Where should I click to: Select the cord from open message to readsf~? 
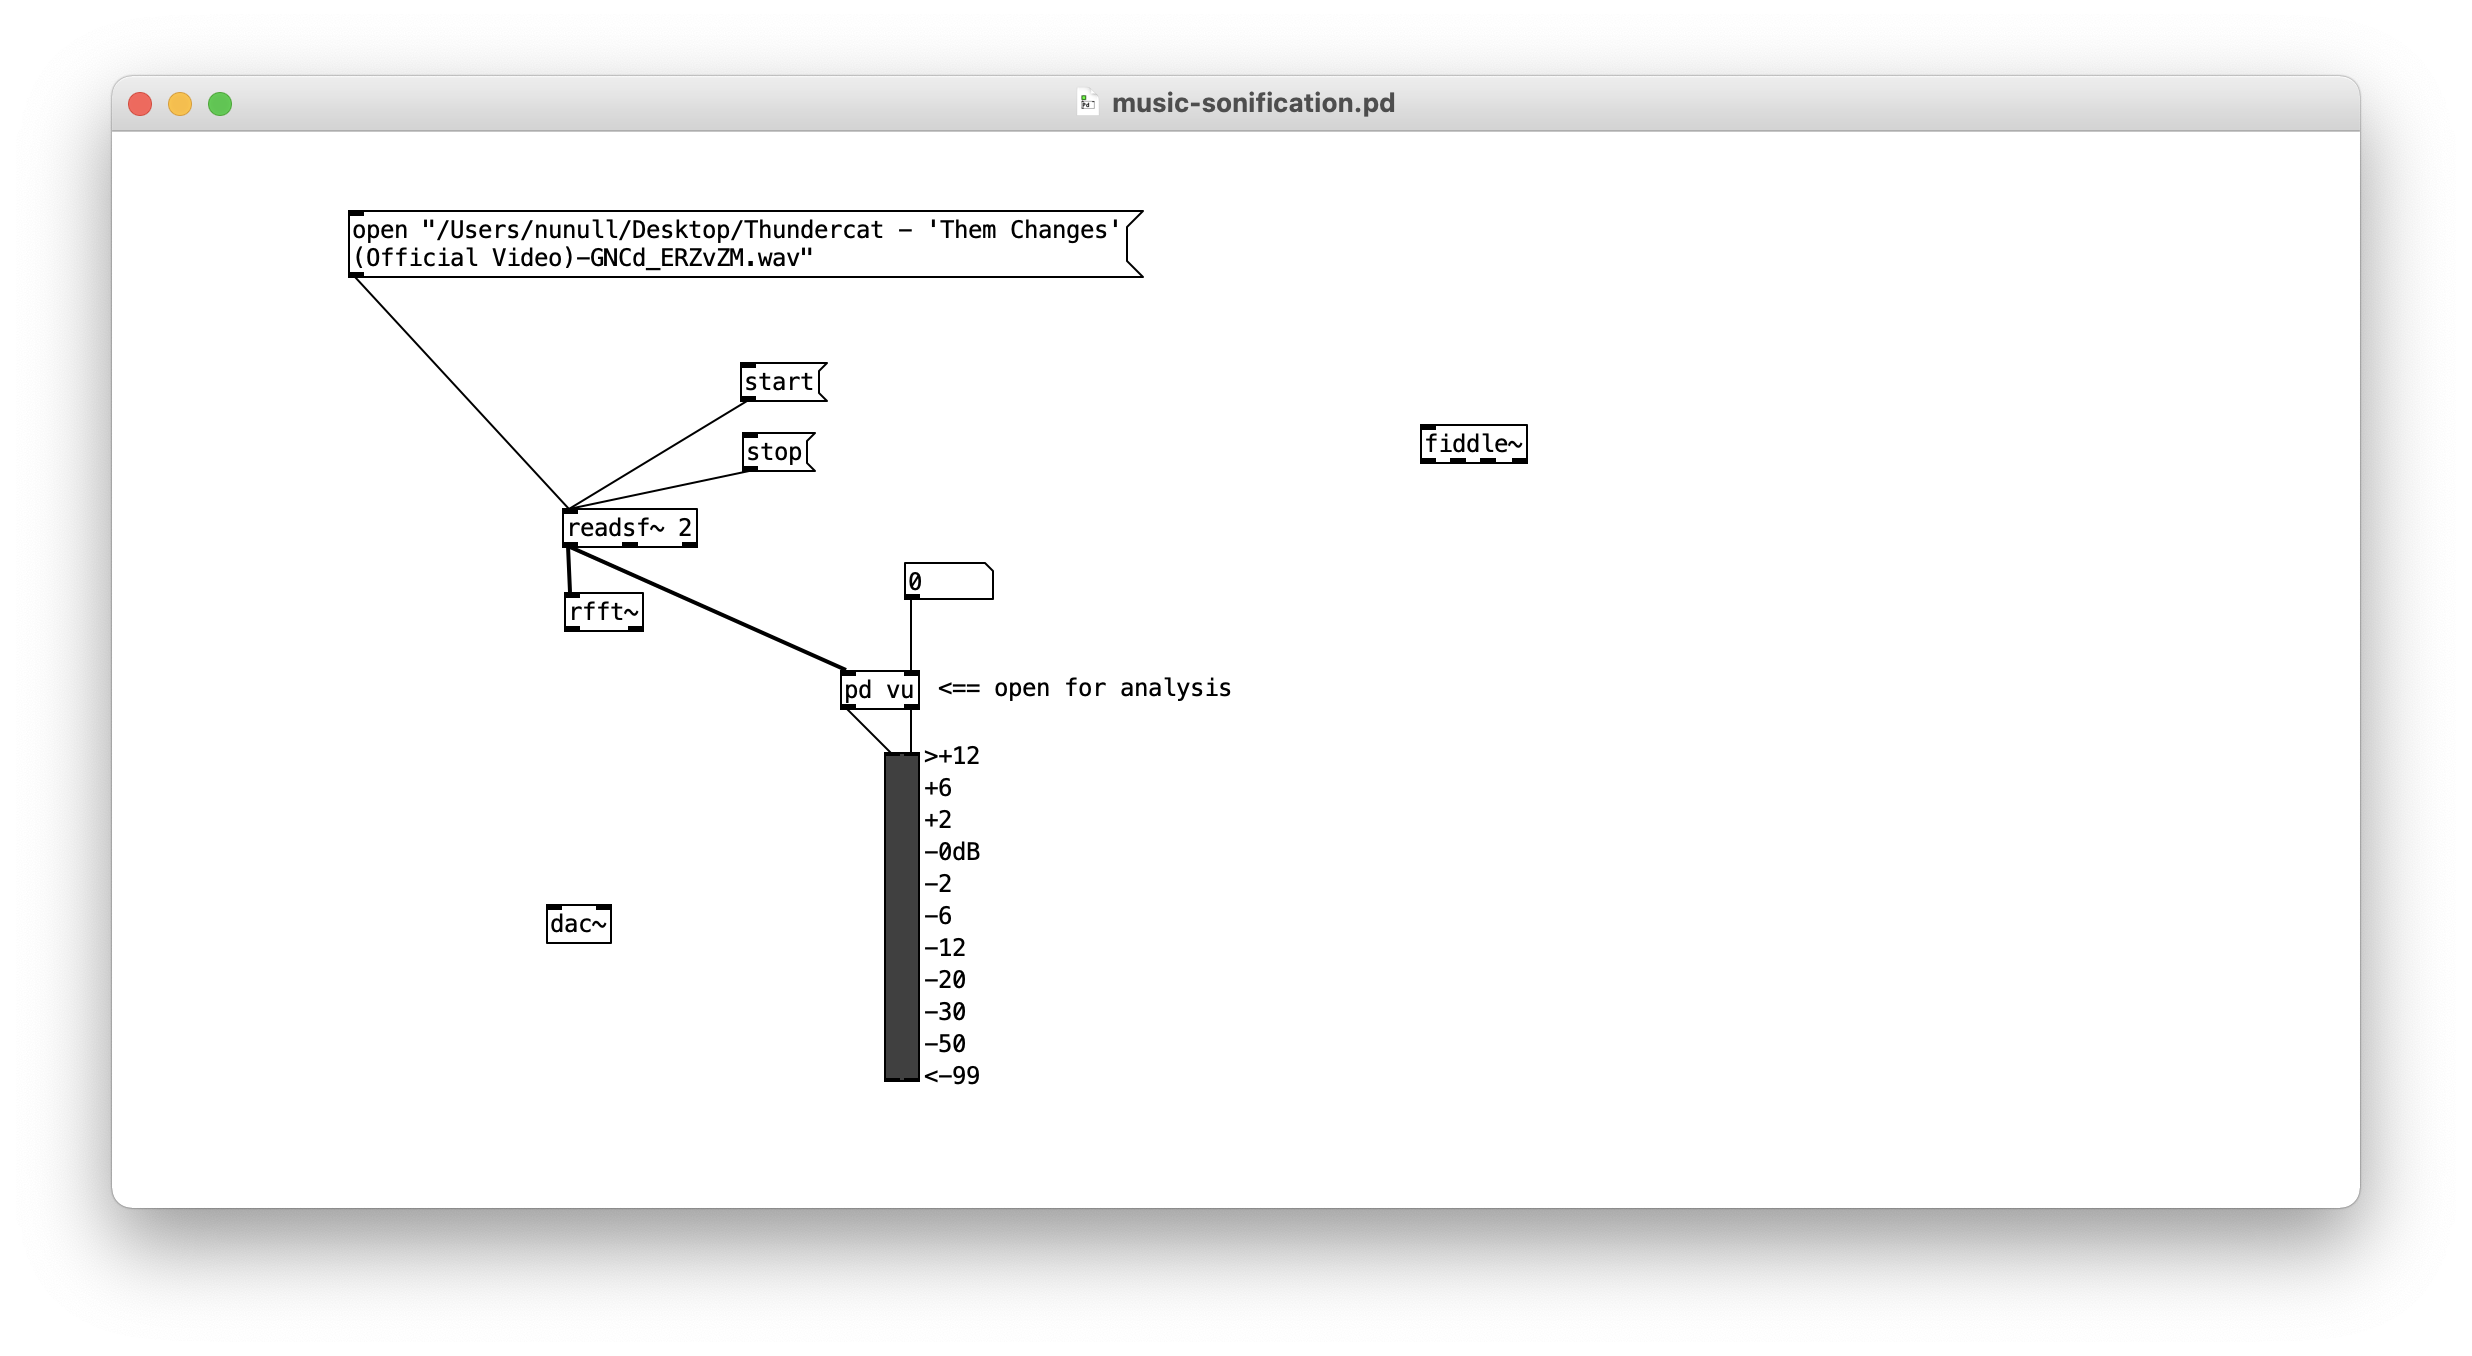point(461,393)
